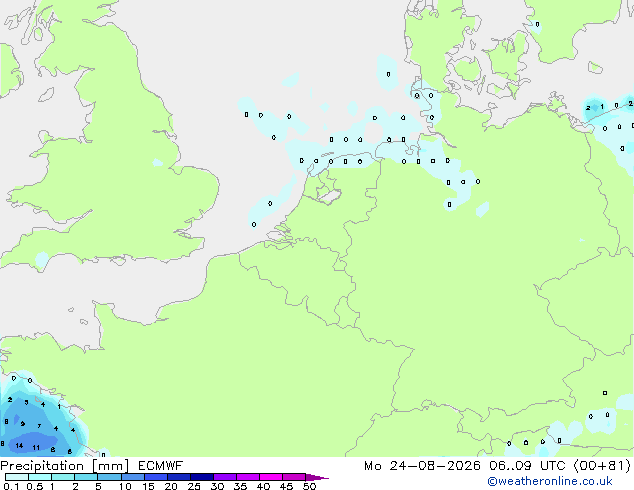Click the 11 mm precipitation value on map
This screenshot has width=634, height=490.
pyautogui.click(x=36, y=448)
